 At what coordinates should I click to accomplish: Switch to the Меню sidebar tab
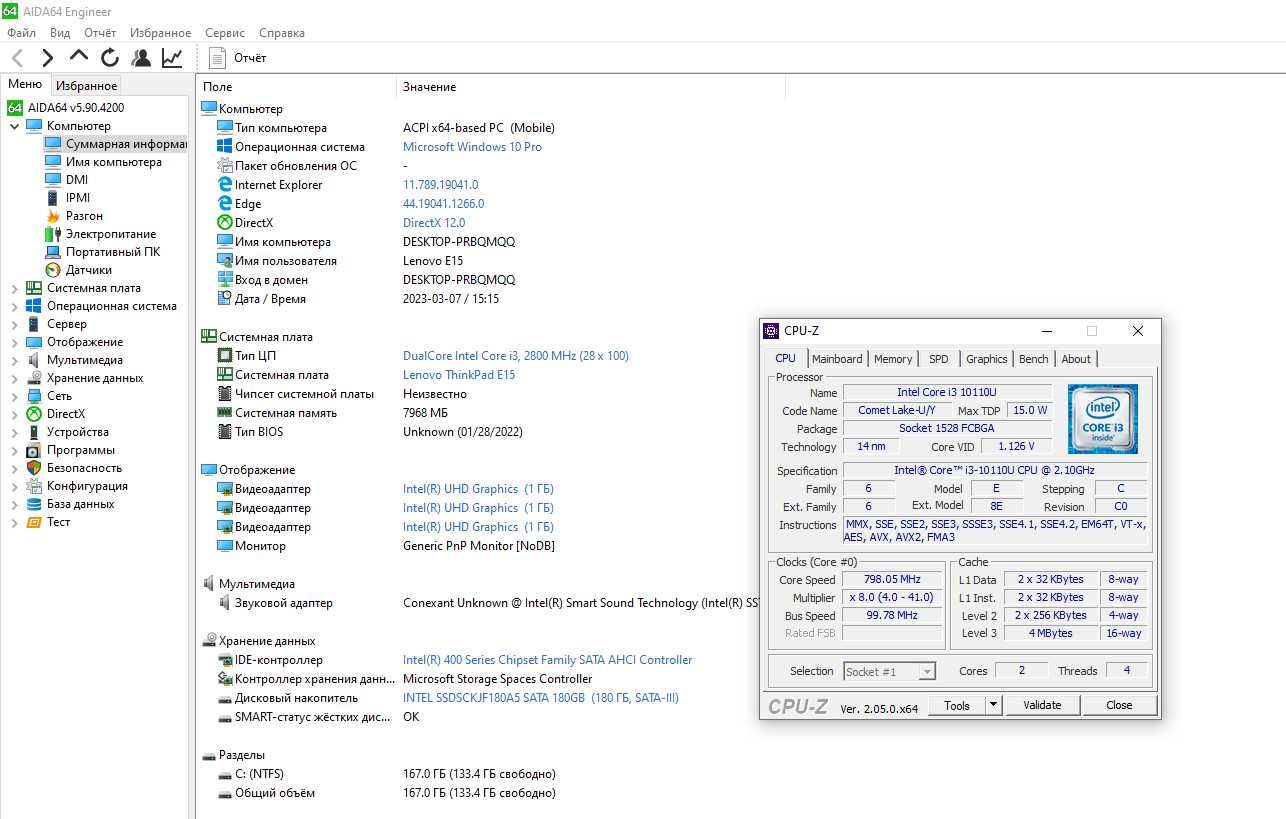click(x=25, y=85)
